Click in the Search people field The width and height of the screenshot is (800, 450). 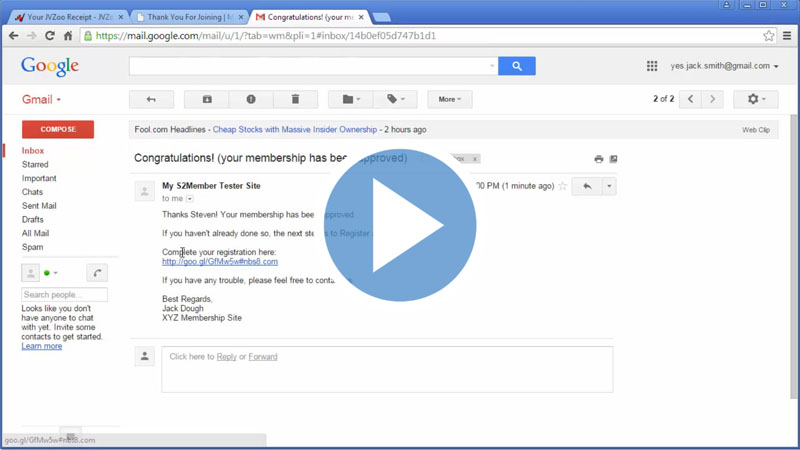pos(65,295)
